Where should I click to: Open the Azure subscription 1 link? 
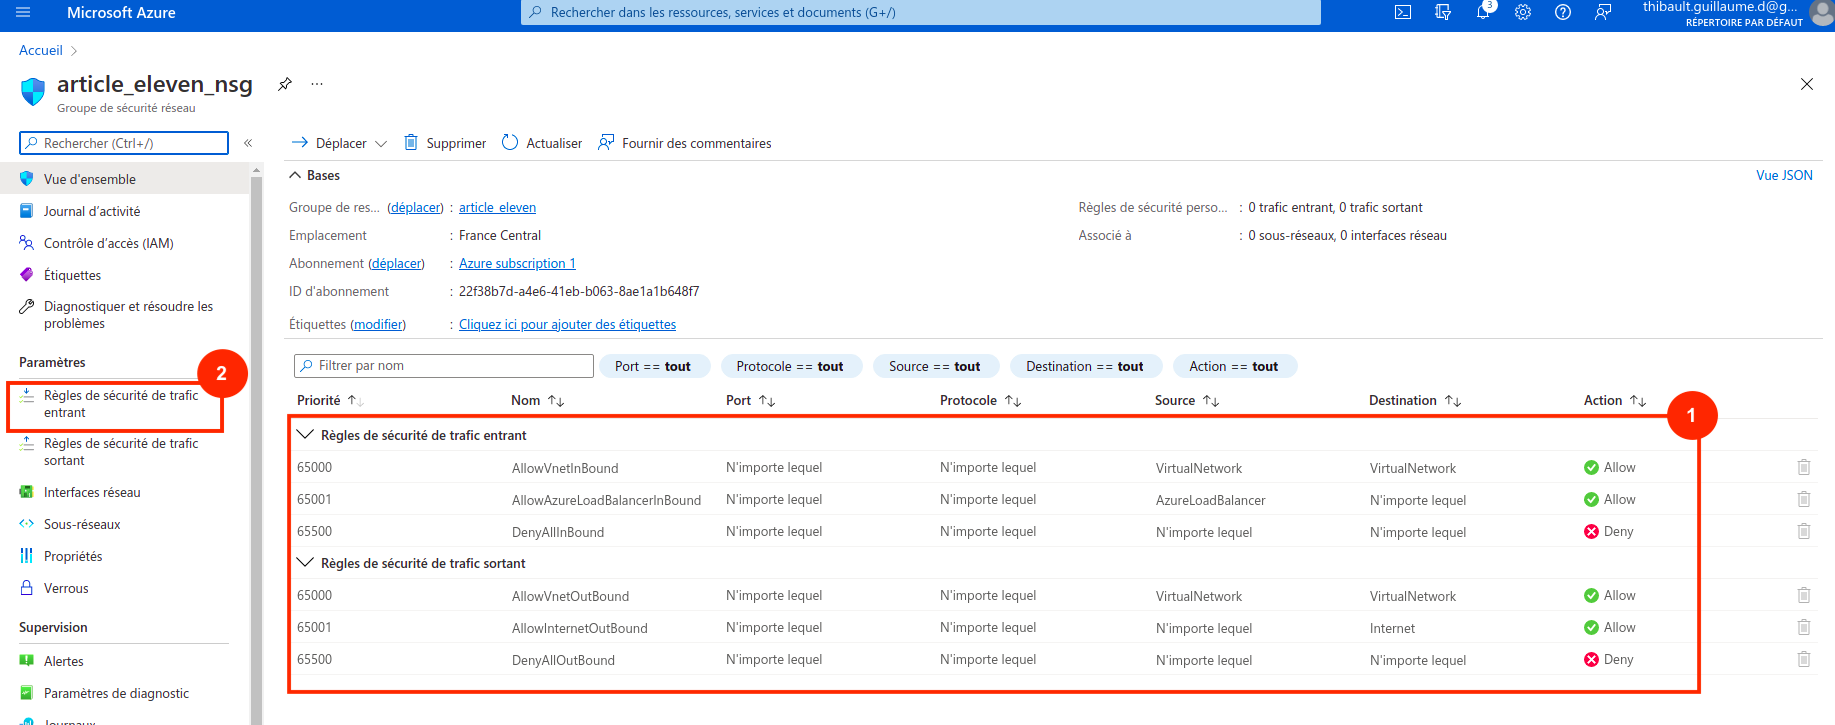click(517, 263)
